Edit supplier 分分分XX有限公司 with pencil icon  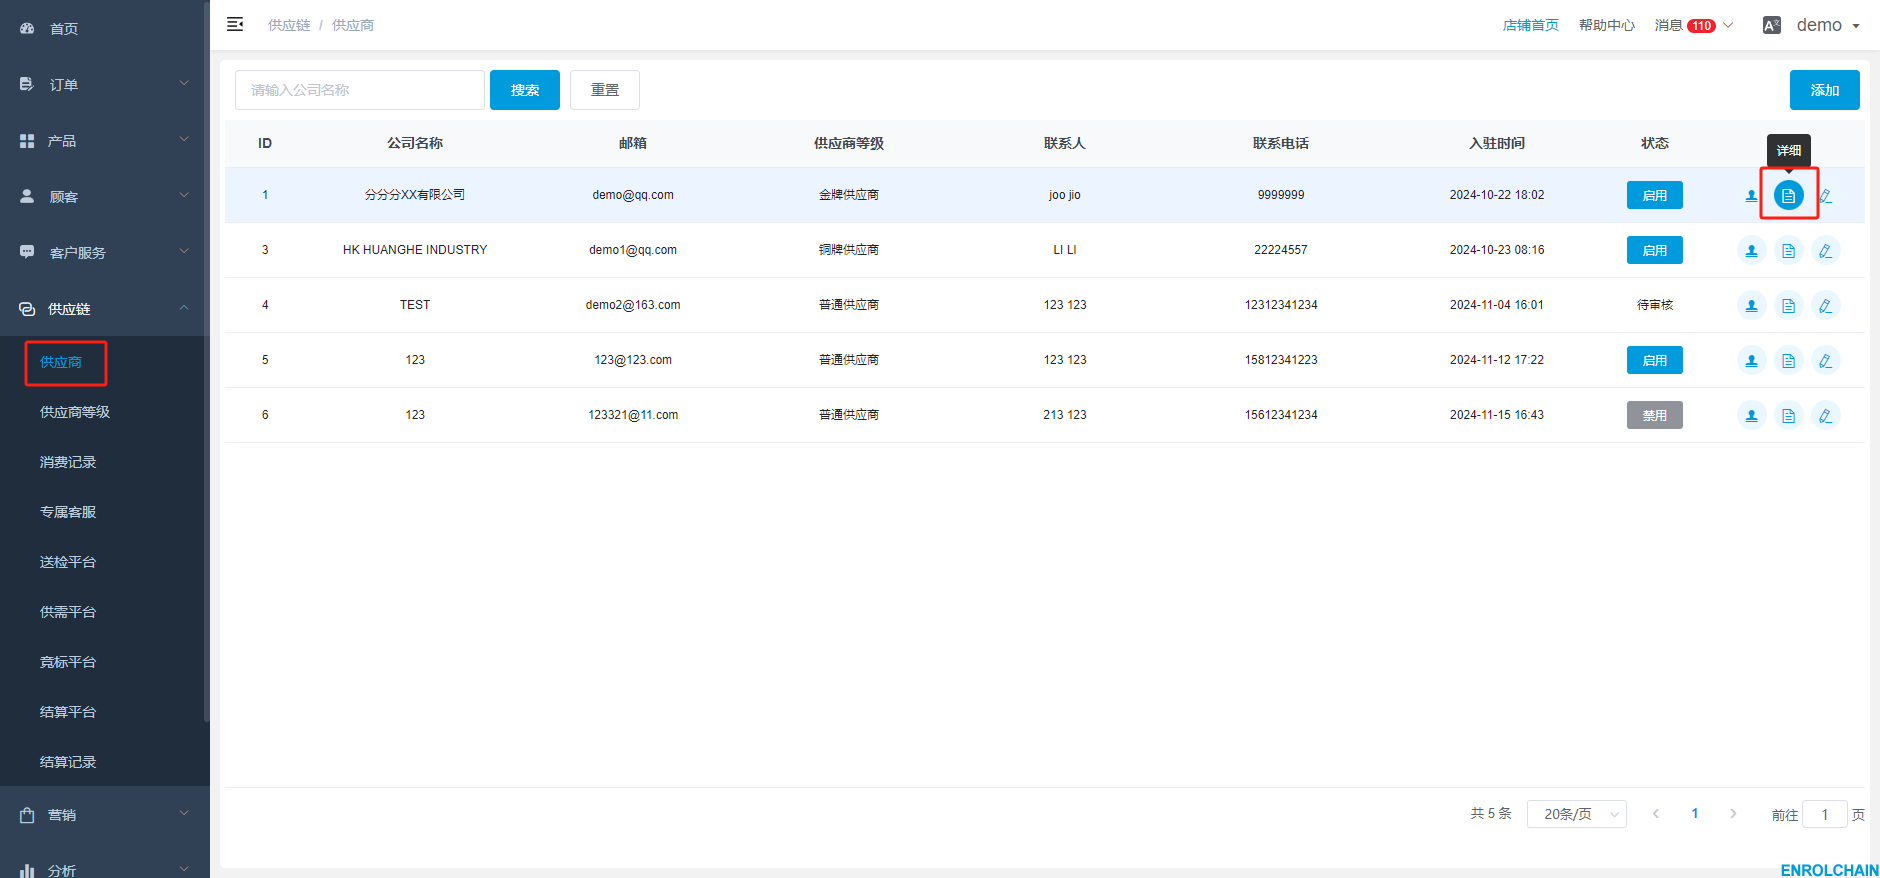(x=1826, y=195)
